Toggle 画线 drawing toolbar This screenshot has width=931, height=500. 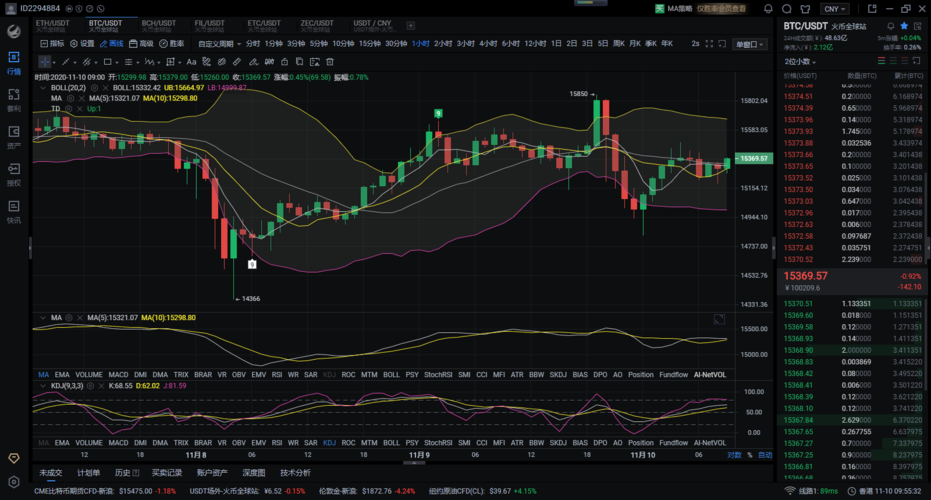point(111,44)
